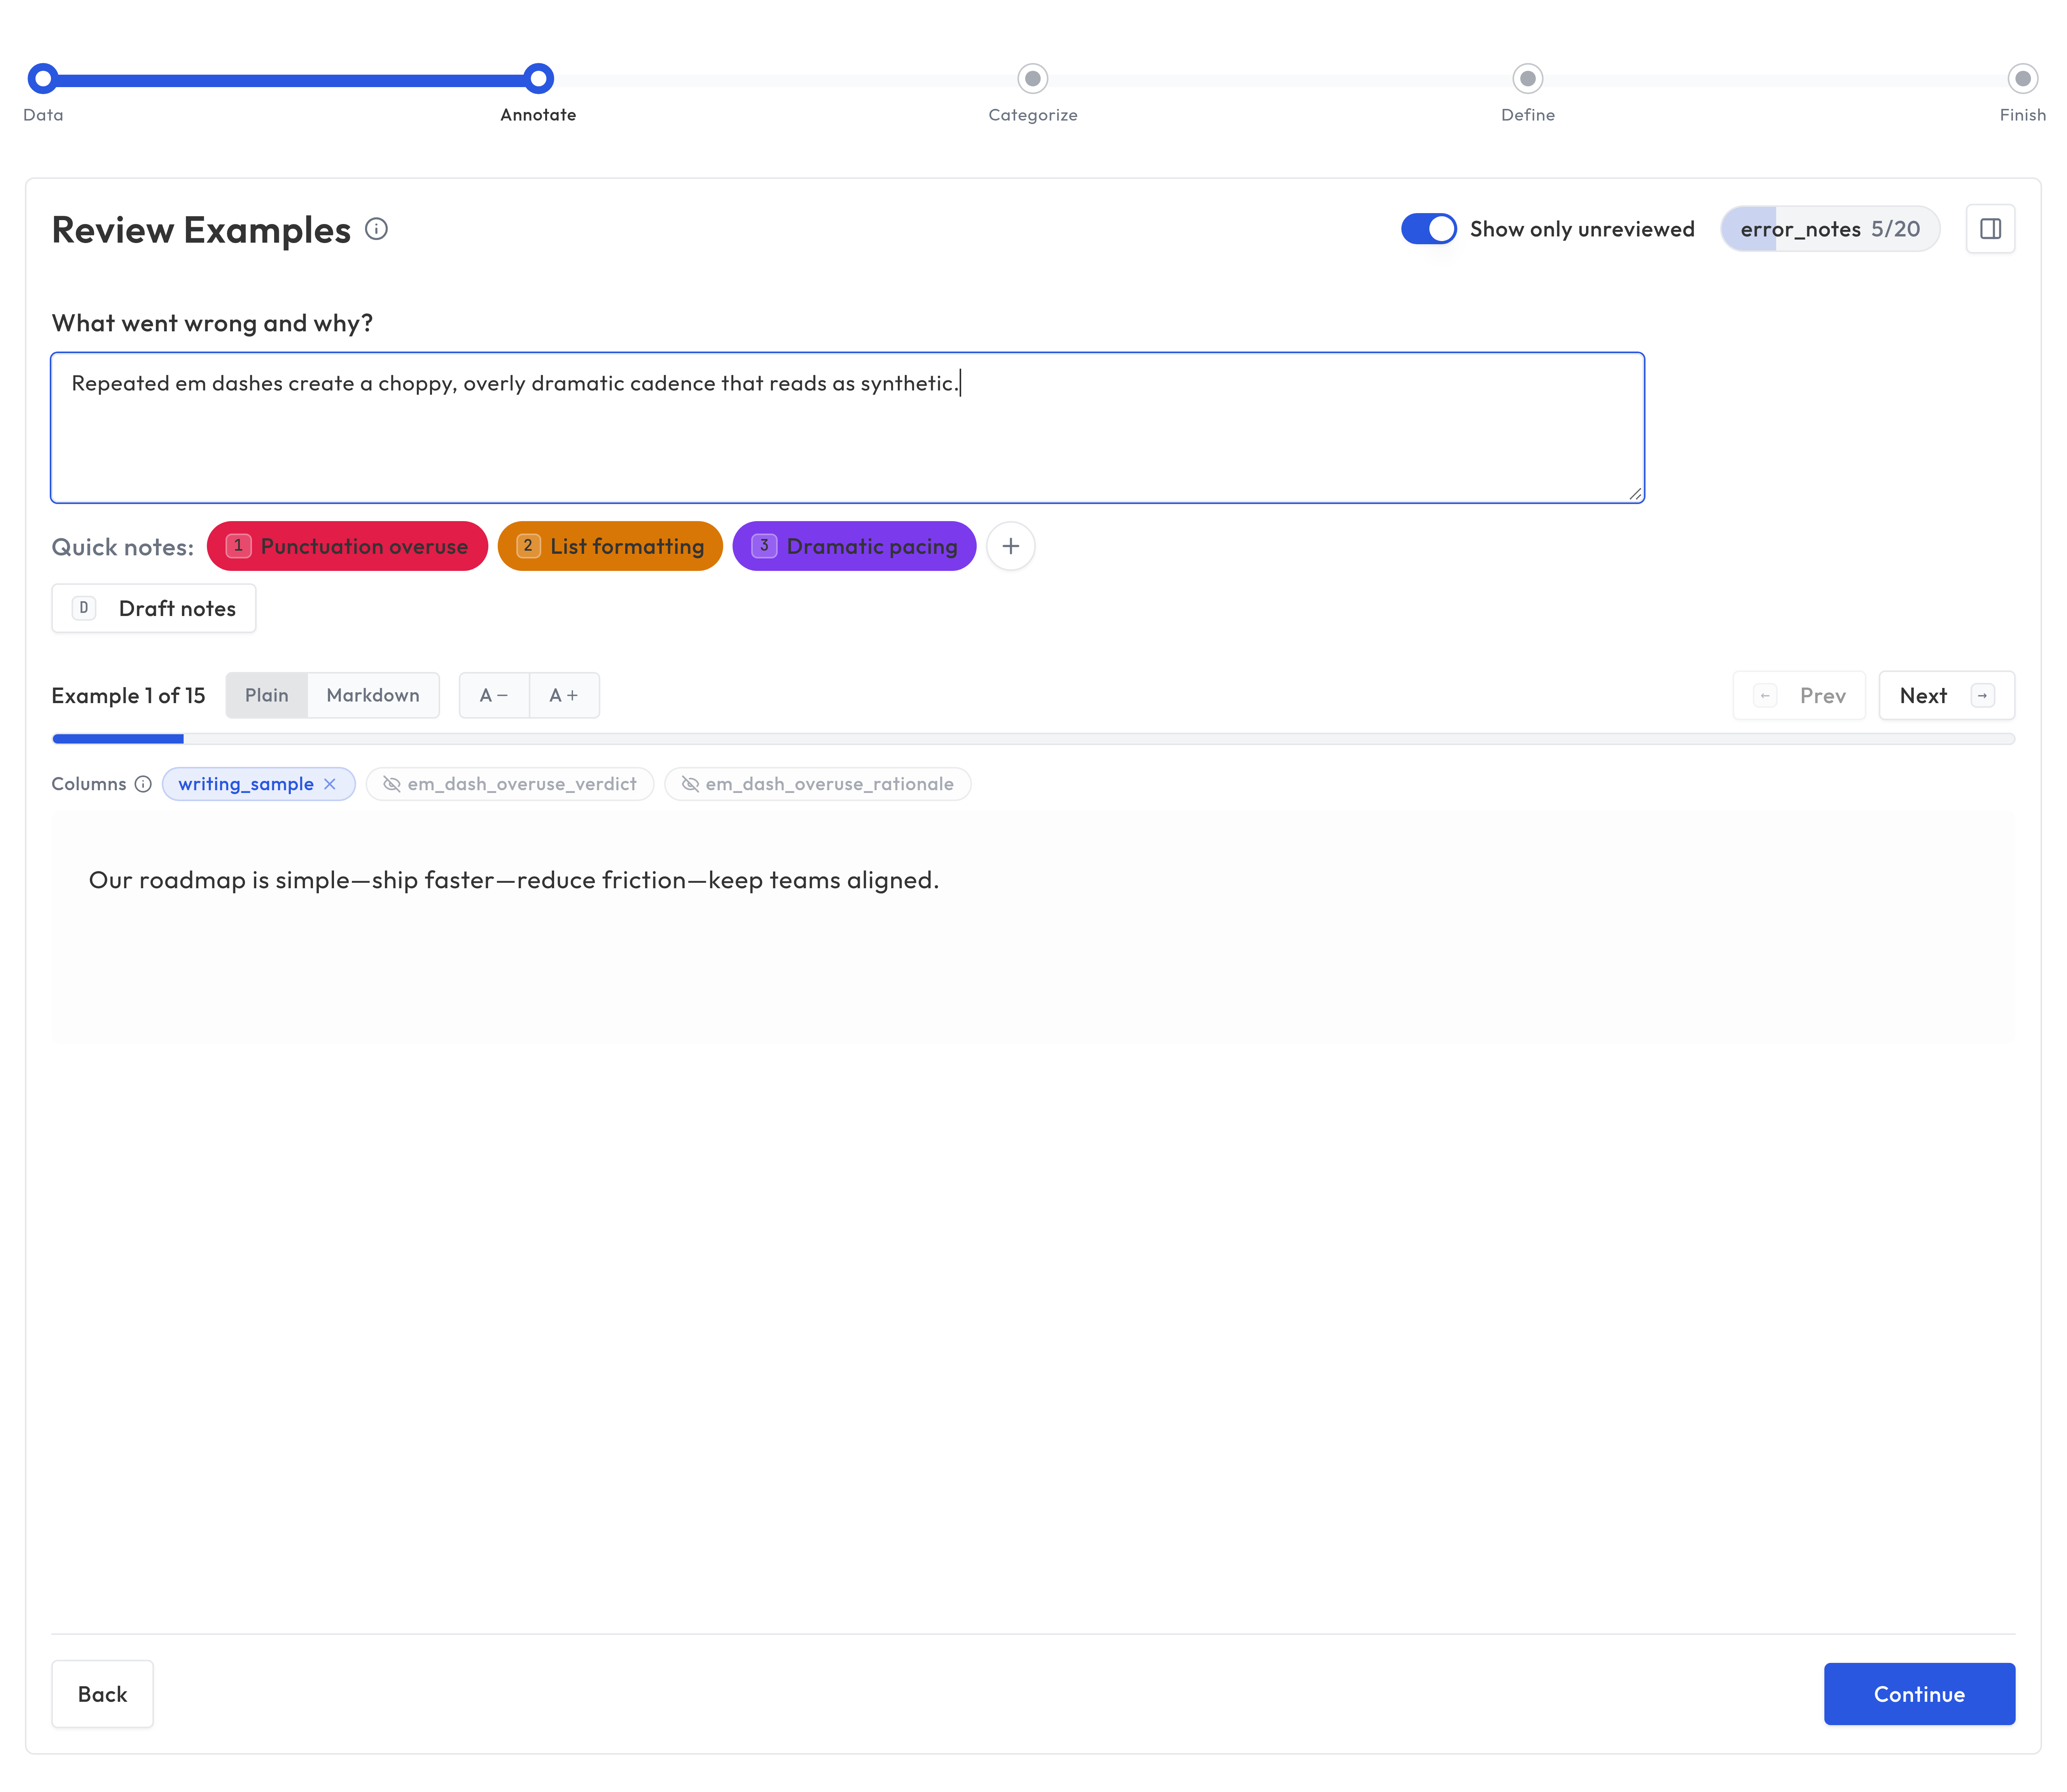The height and width of the screenshot is (1792, 2067).
Task: Apply the Punctuation overuse quick note
Action: (347, 546)
